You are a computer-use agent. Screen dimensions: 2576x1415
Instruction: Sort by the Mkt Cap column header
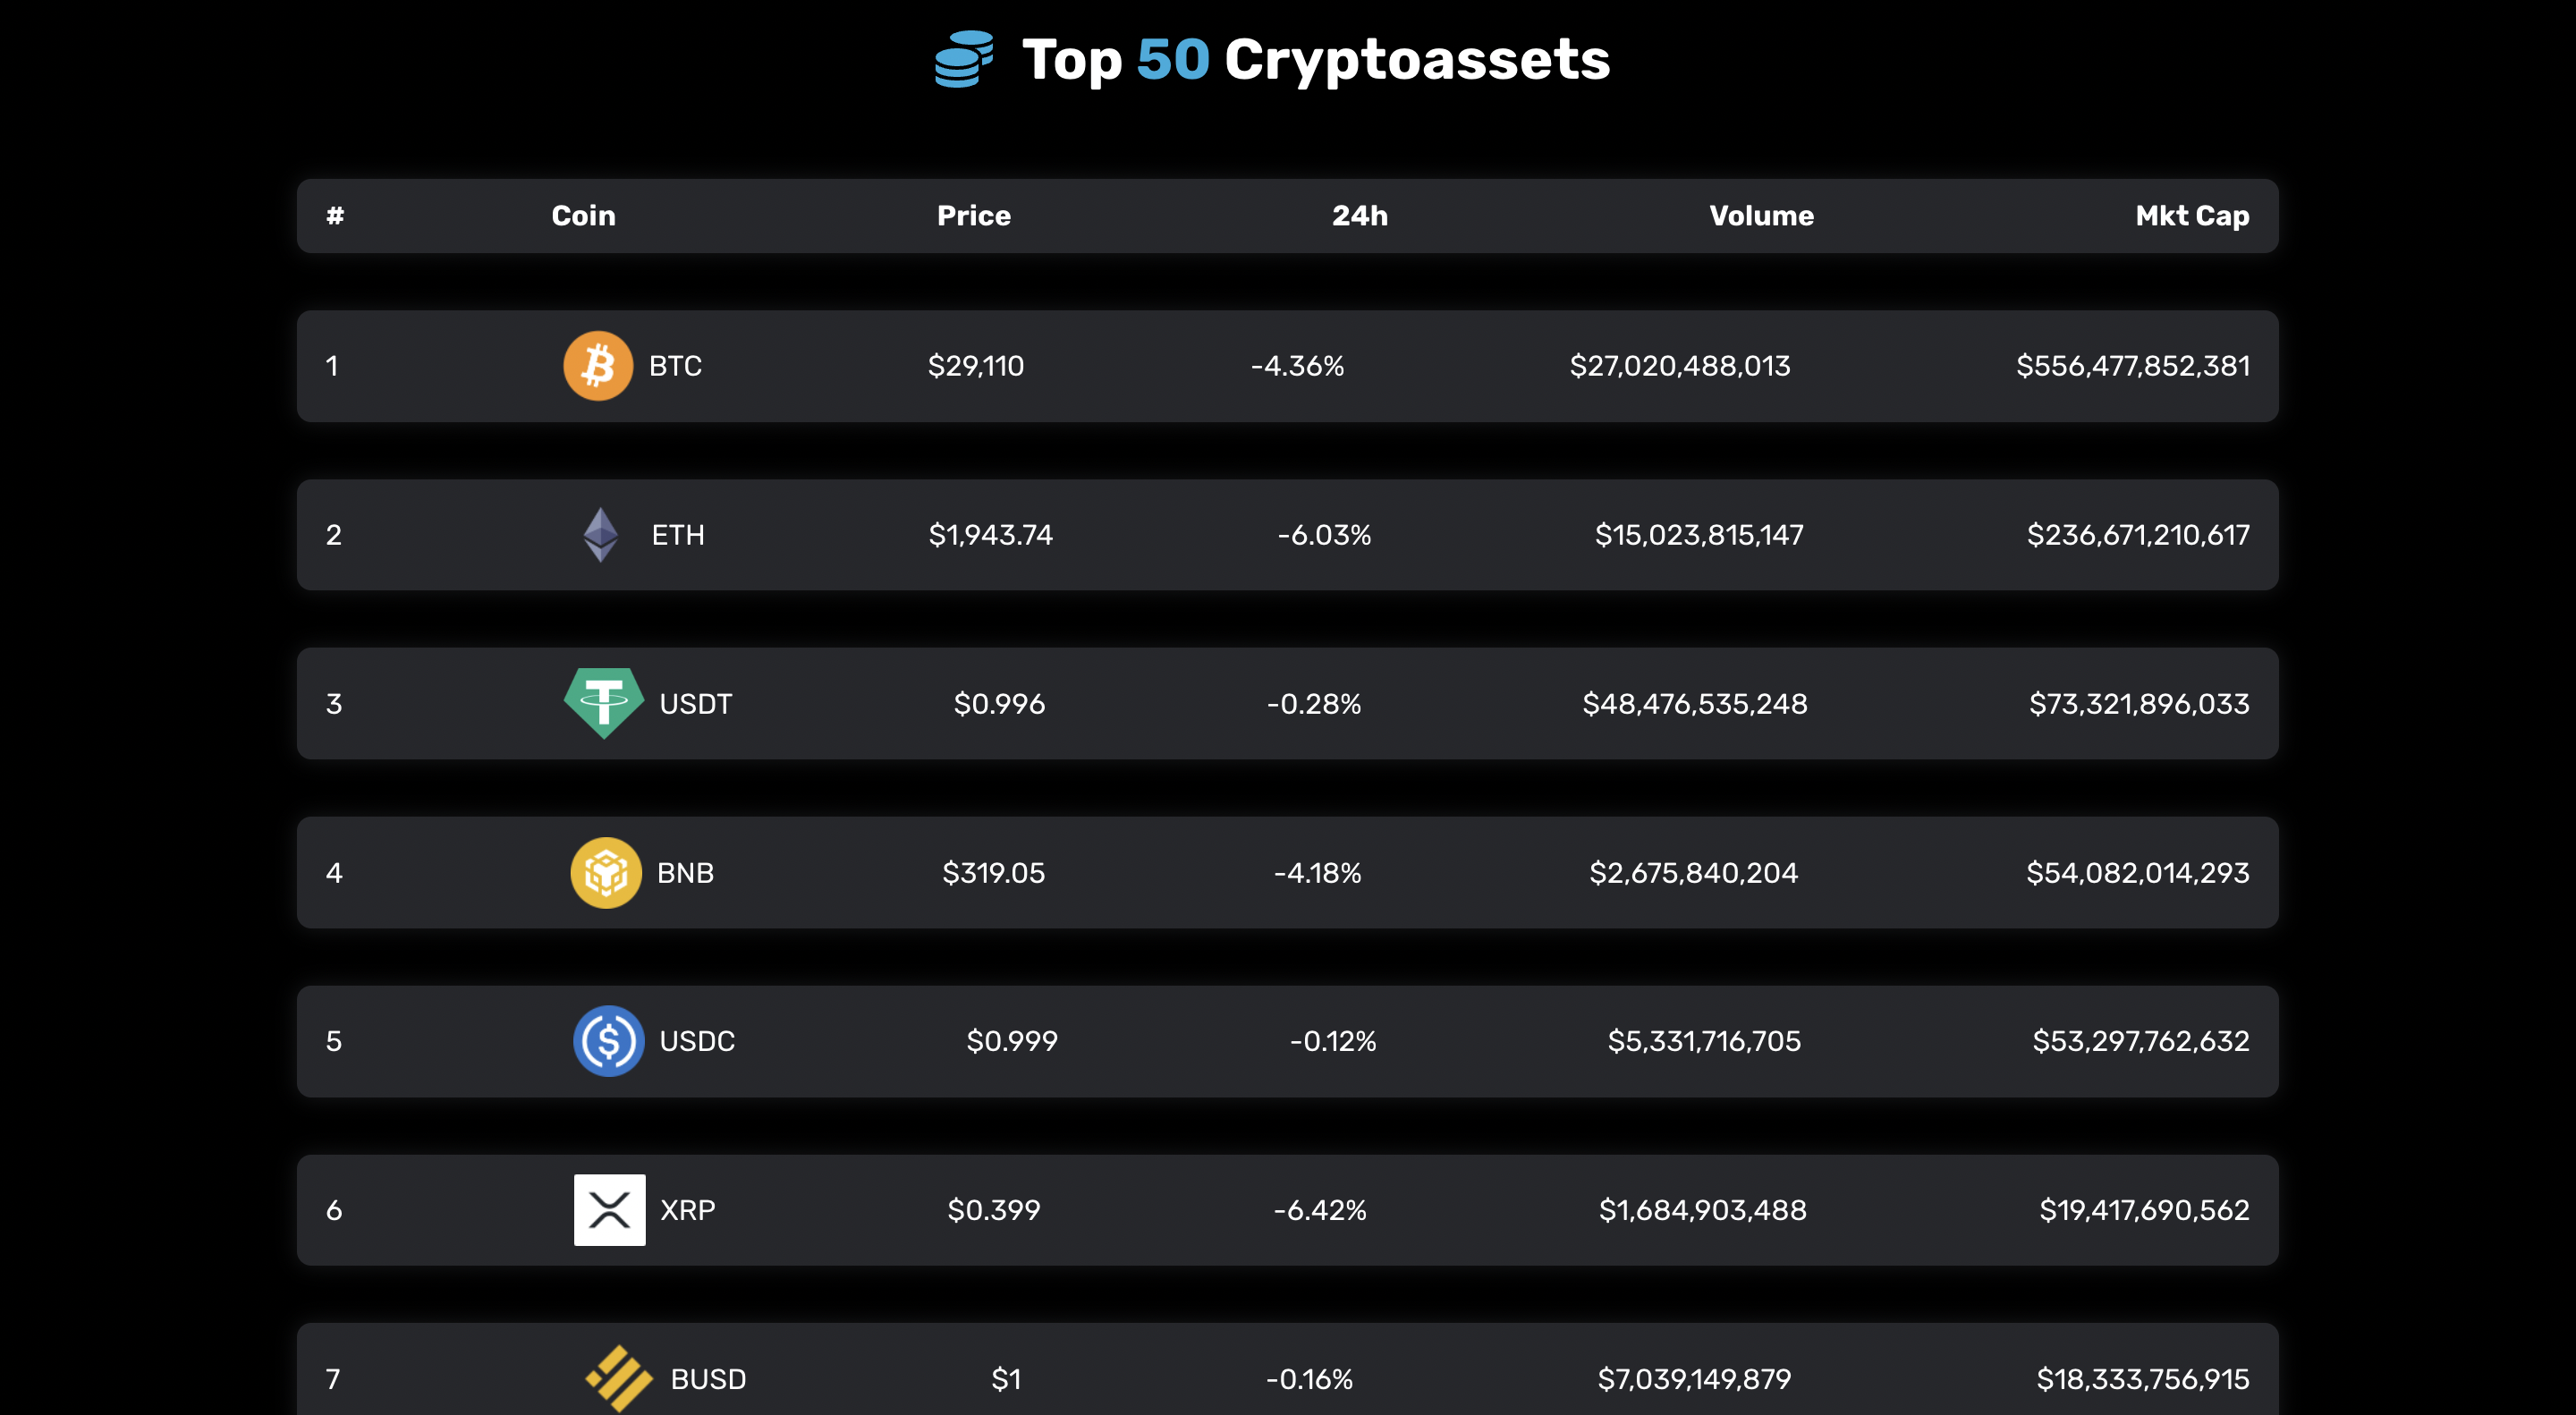point(2192,215)
